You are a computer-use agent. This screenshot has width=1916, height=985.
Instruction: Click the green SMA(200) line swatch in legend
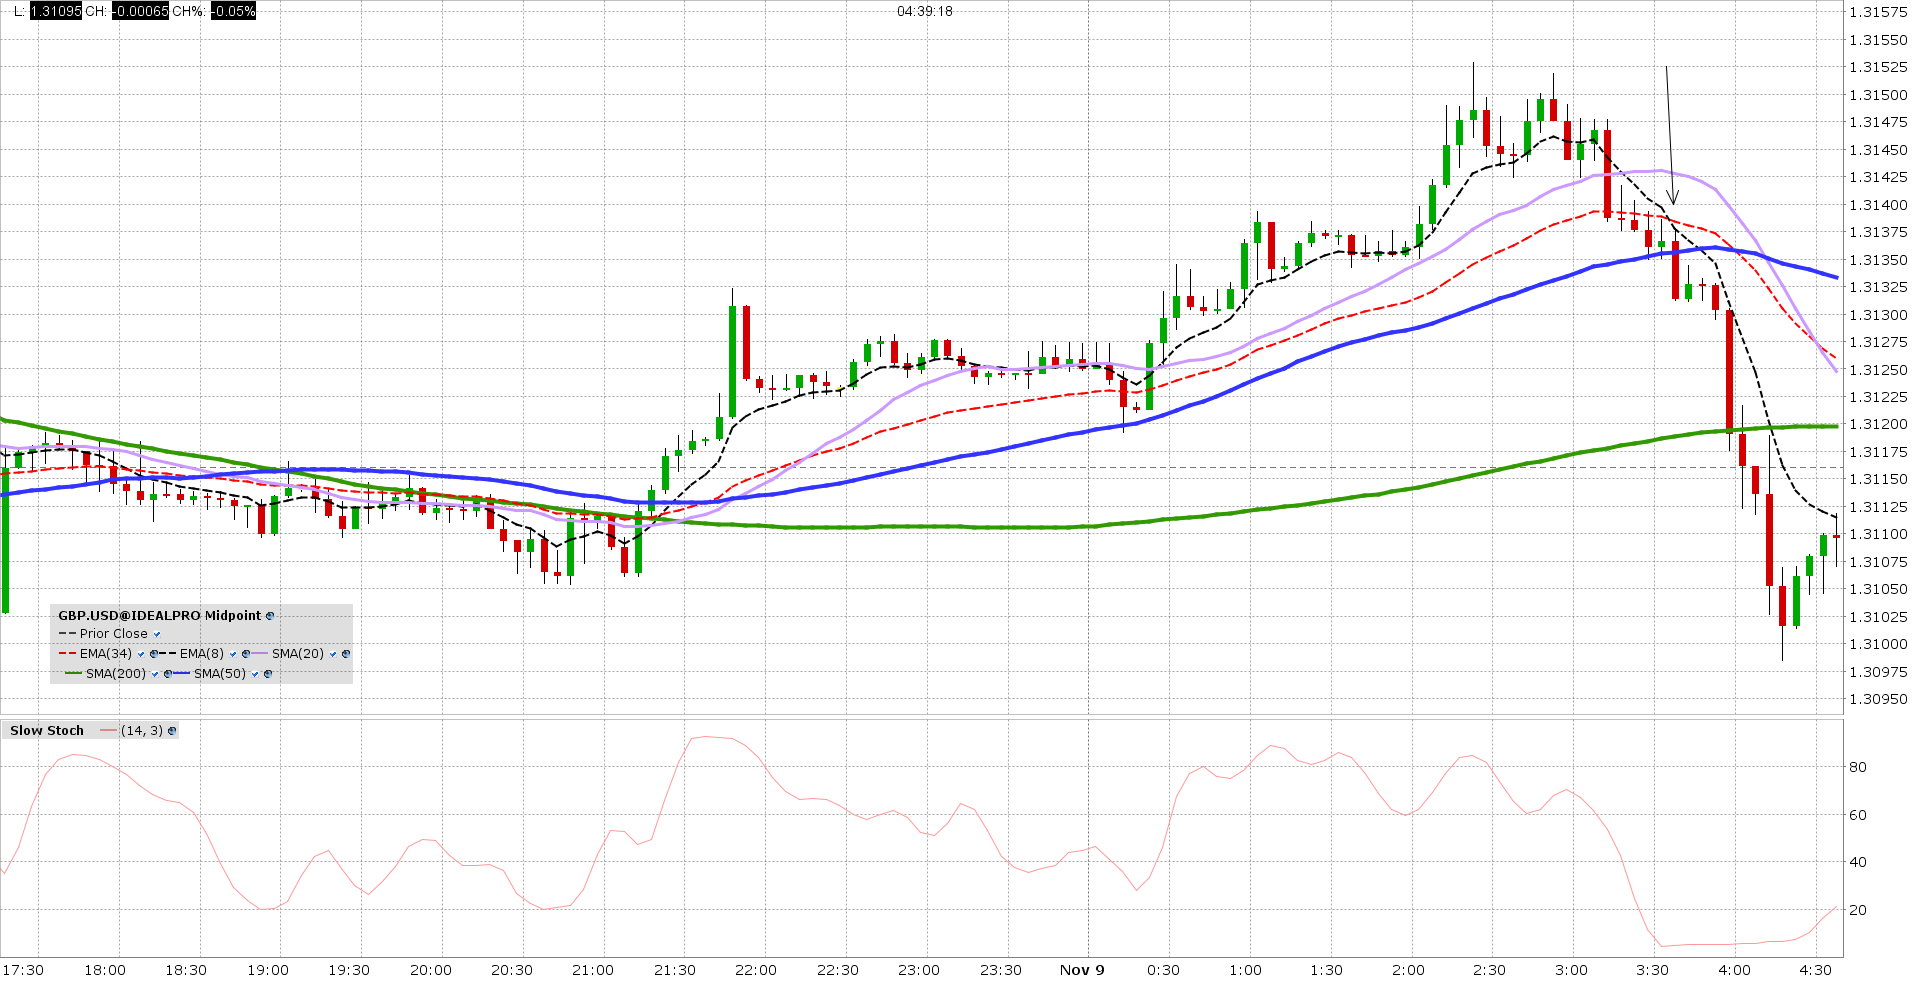[73, 673]
